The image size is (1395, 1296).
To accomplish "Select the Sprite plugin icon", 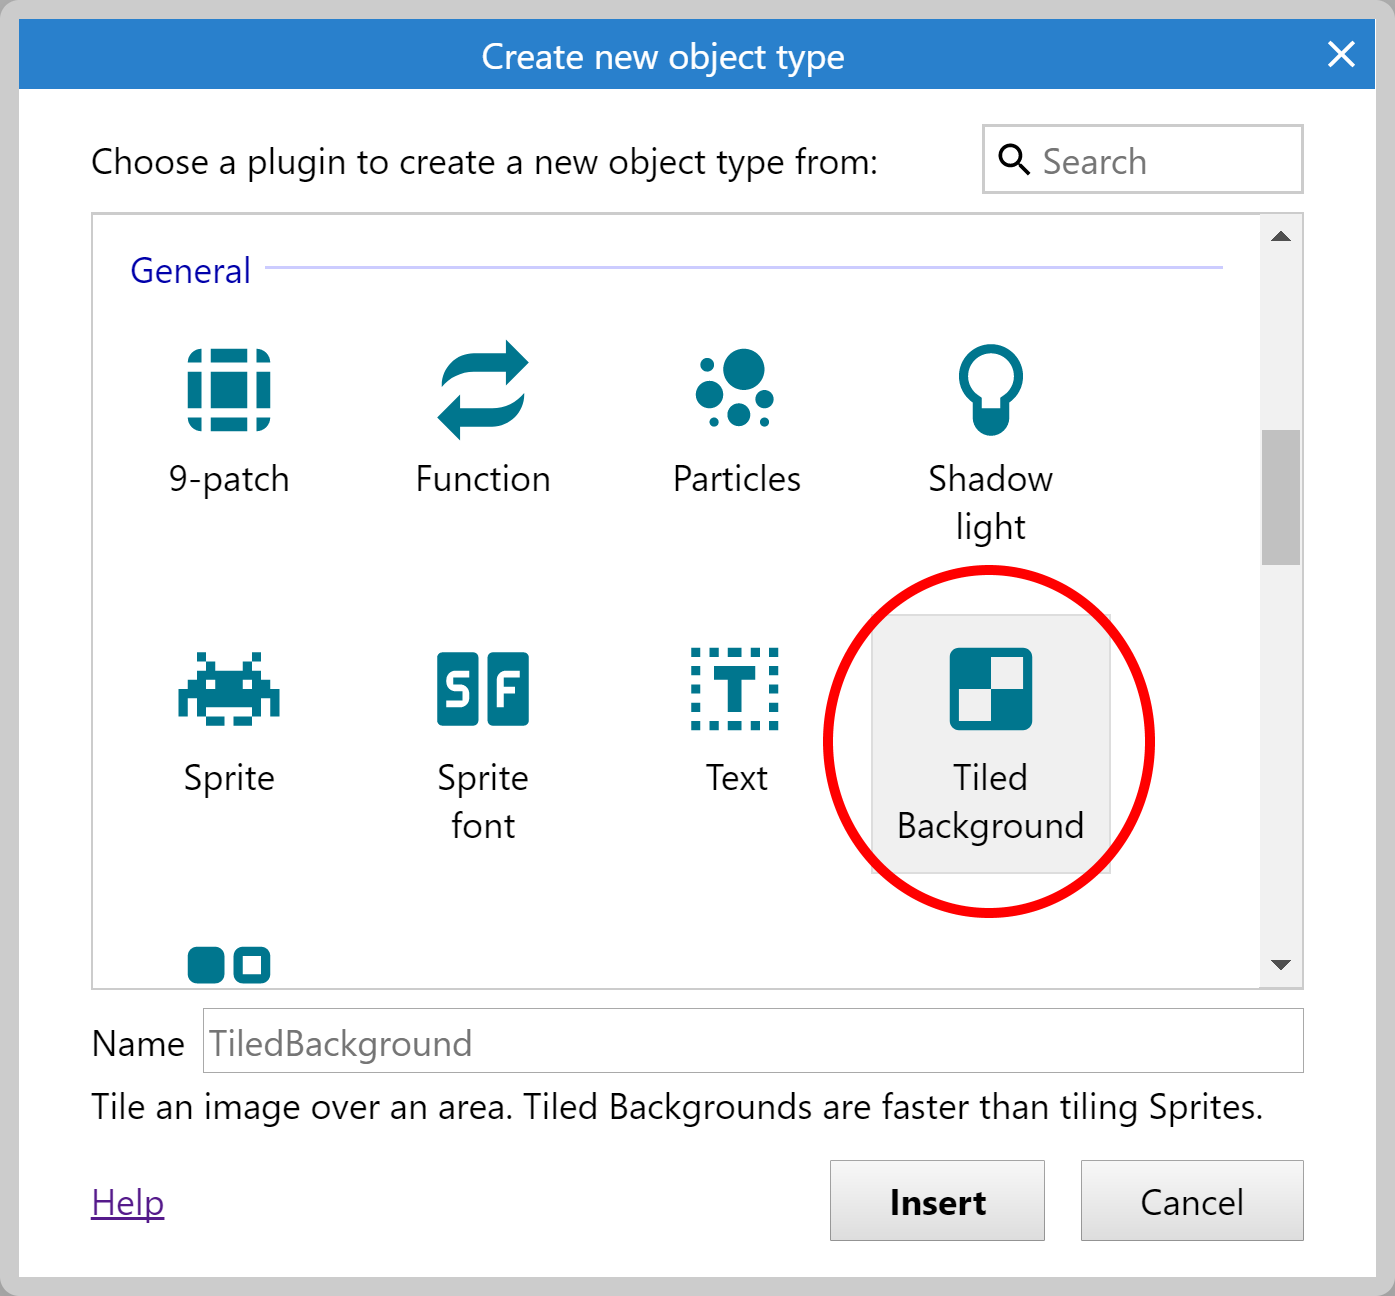I will [x=229, y=689].
